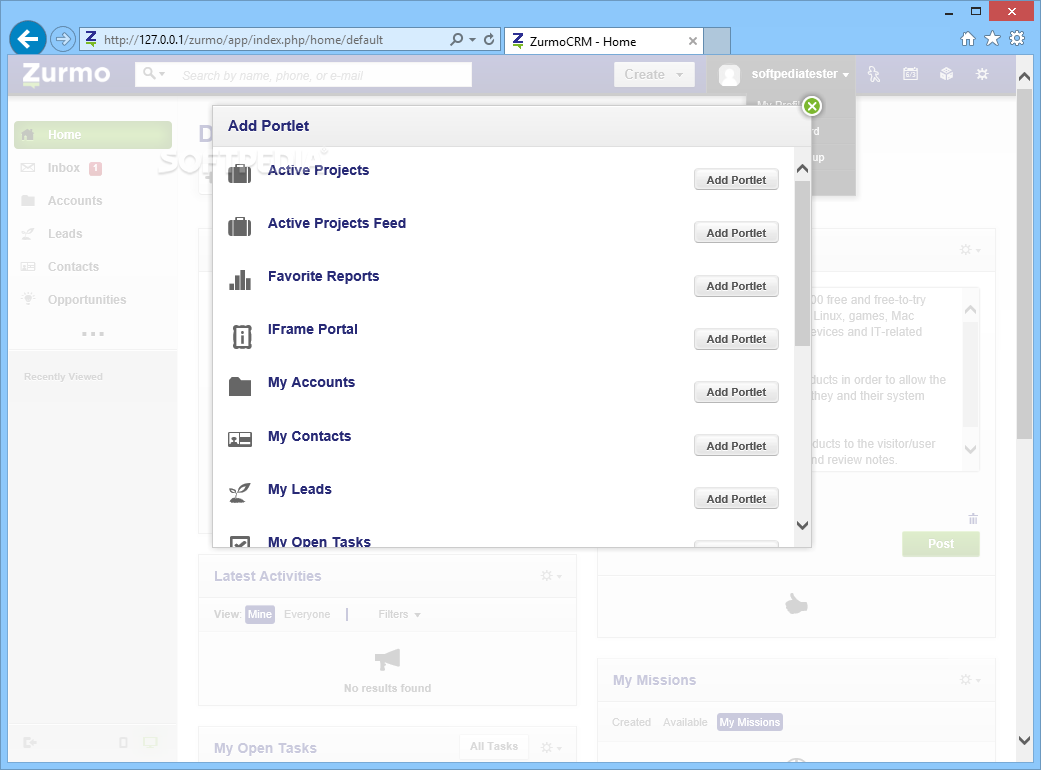The height and width of the screenshot is (770, 1041).
Task: Add the My Accounts portlet
Action: coord(736,392)
